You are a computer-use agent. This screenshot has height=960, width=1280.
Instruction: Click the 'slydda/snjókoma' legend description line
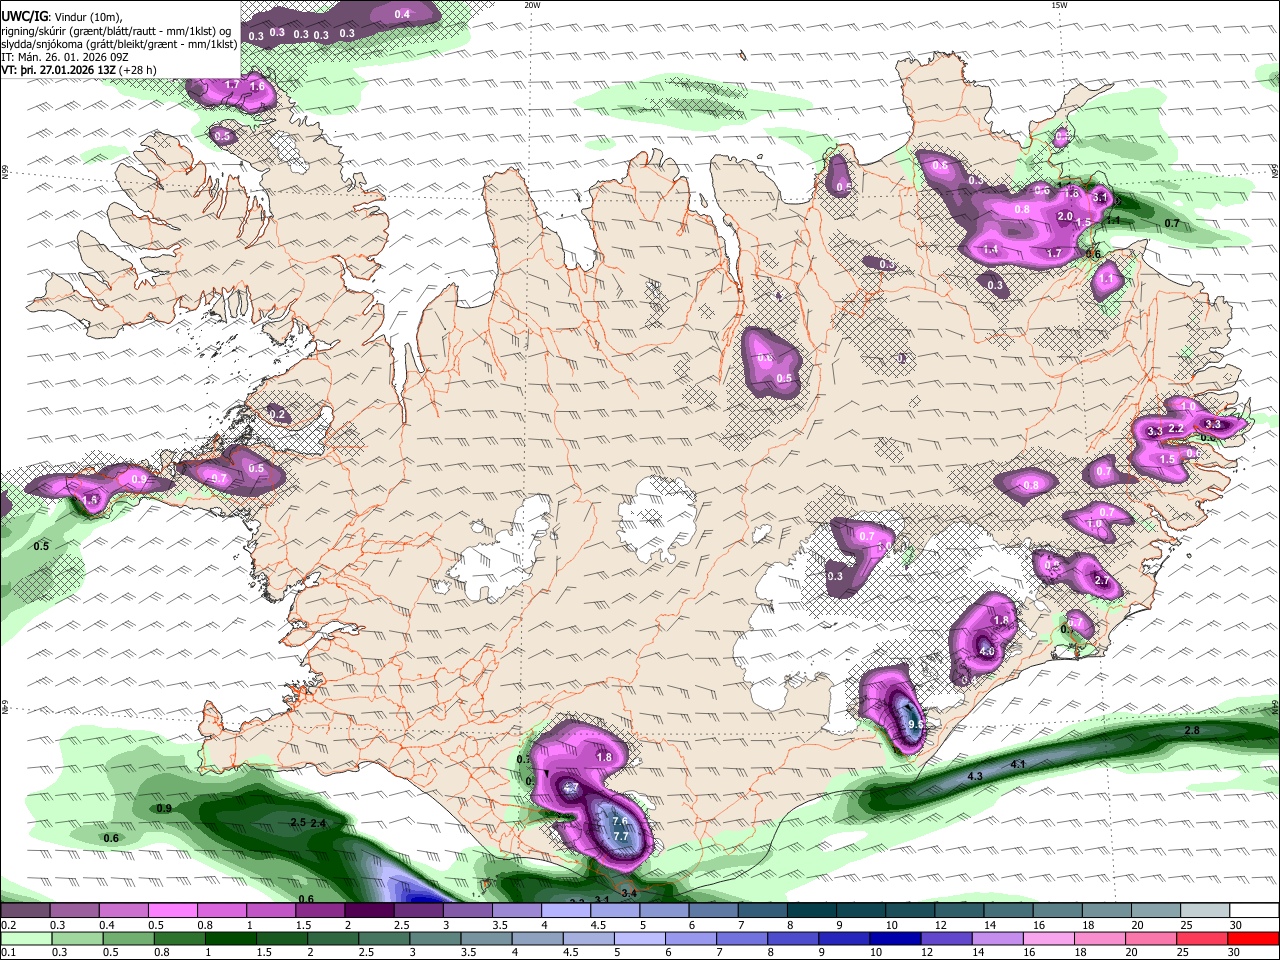119,44
